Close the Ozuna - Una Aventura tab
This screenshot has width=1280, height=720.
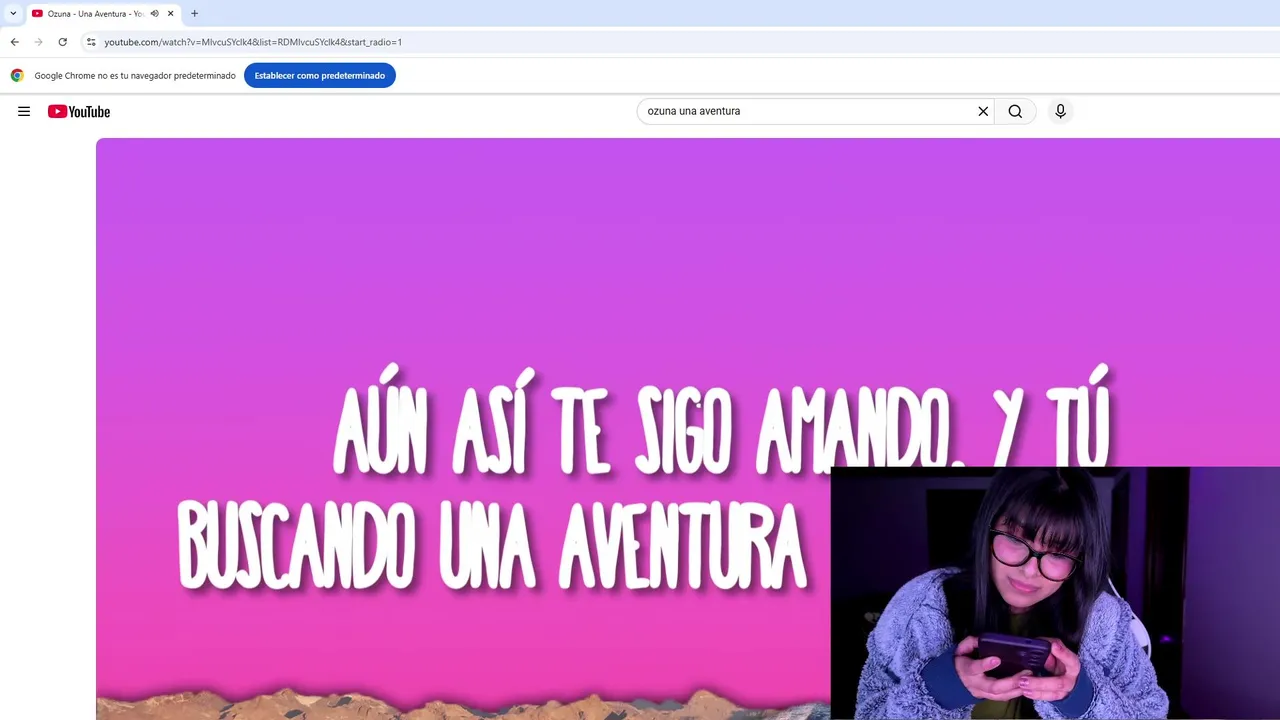171,14
